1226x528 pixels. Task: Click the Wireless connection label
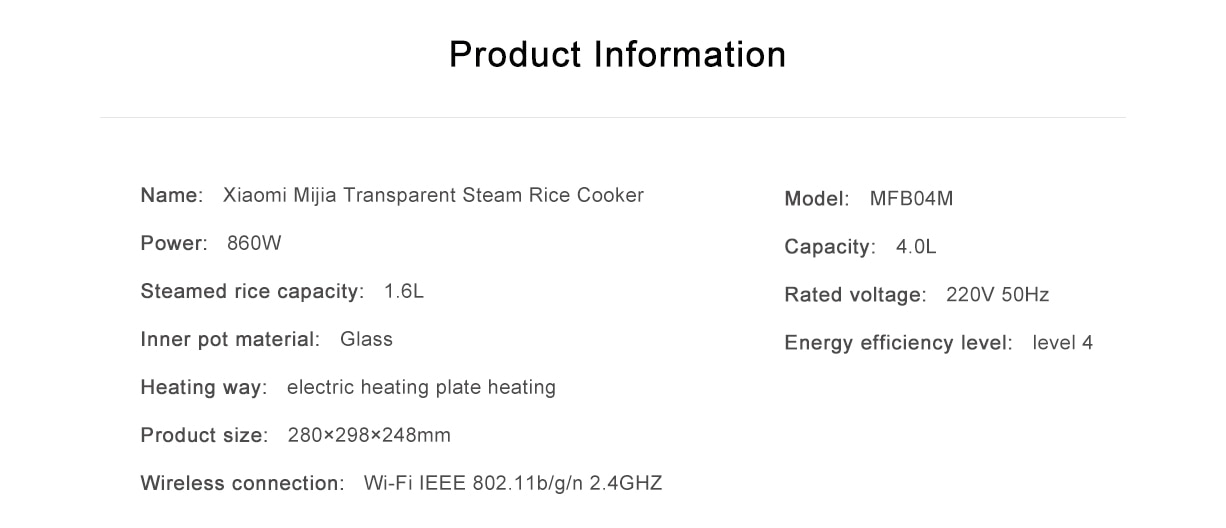click(242, 483)
